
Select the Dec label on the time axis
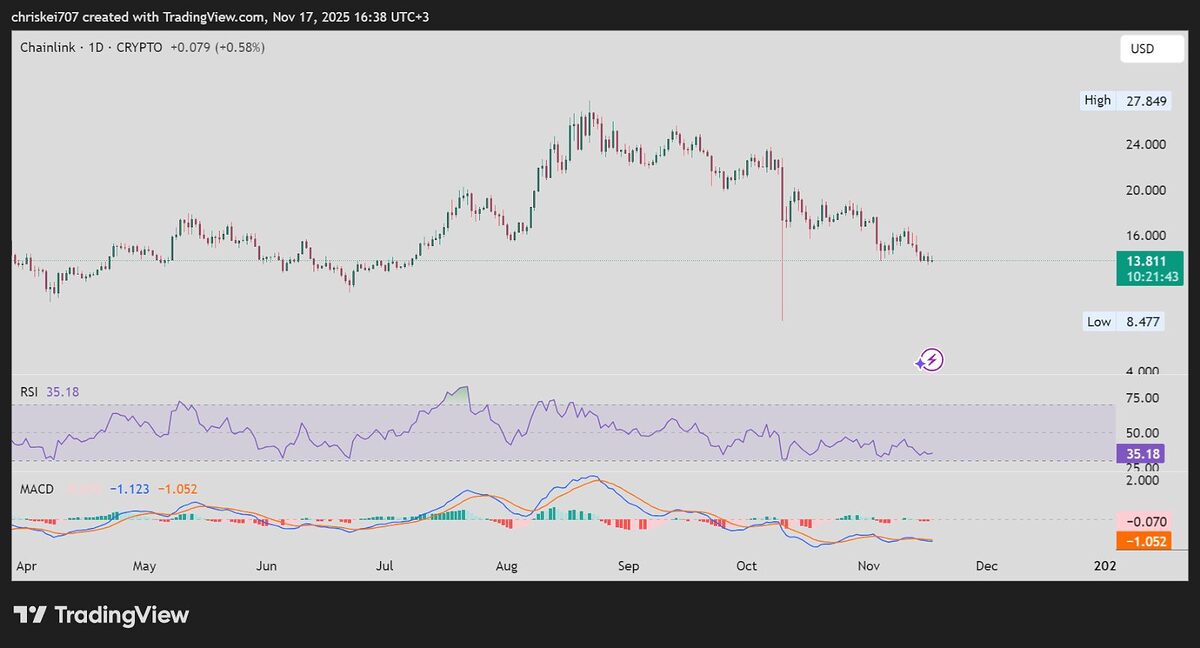986,565
